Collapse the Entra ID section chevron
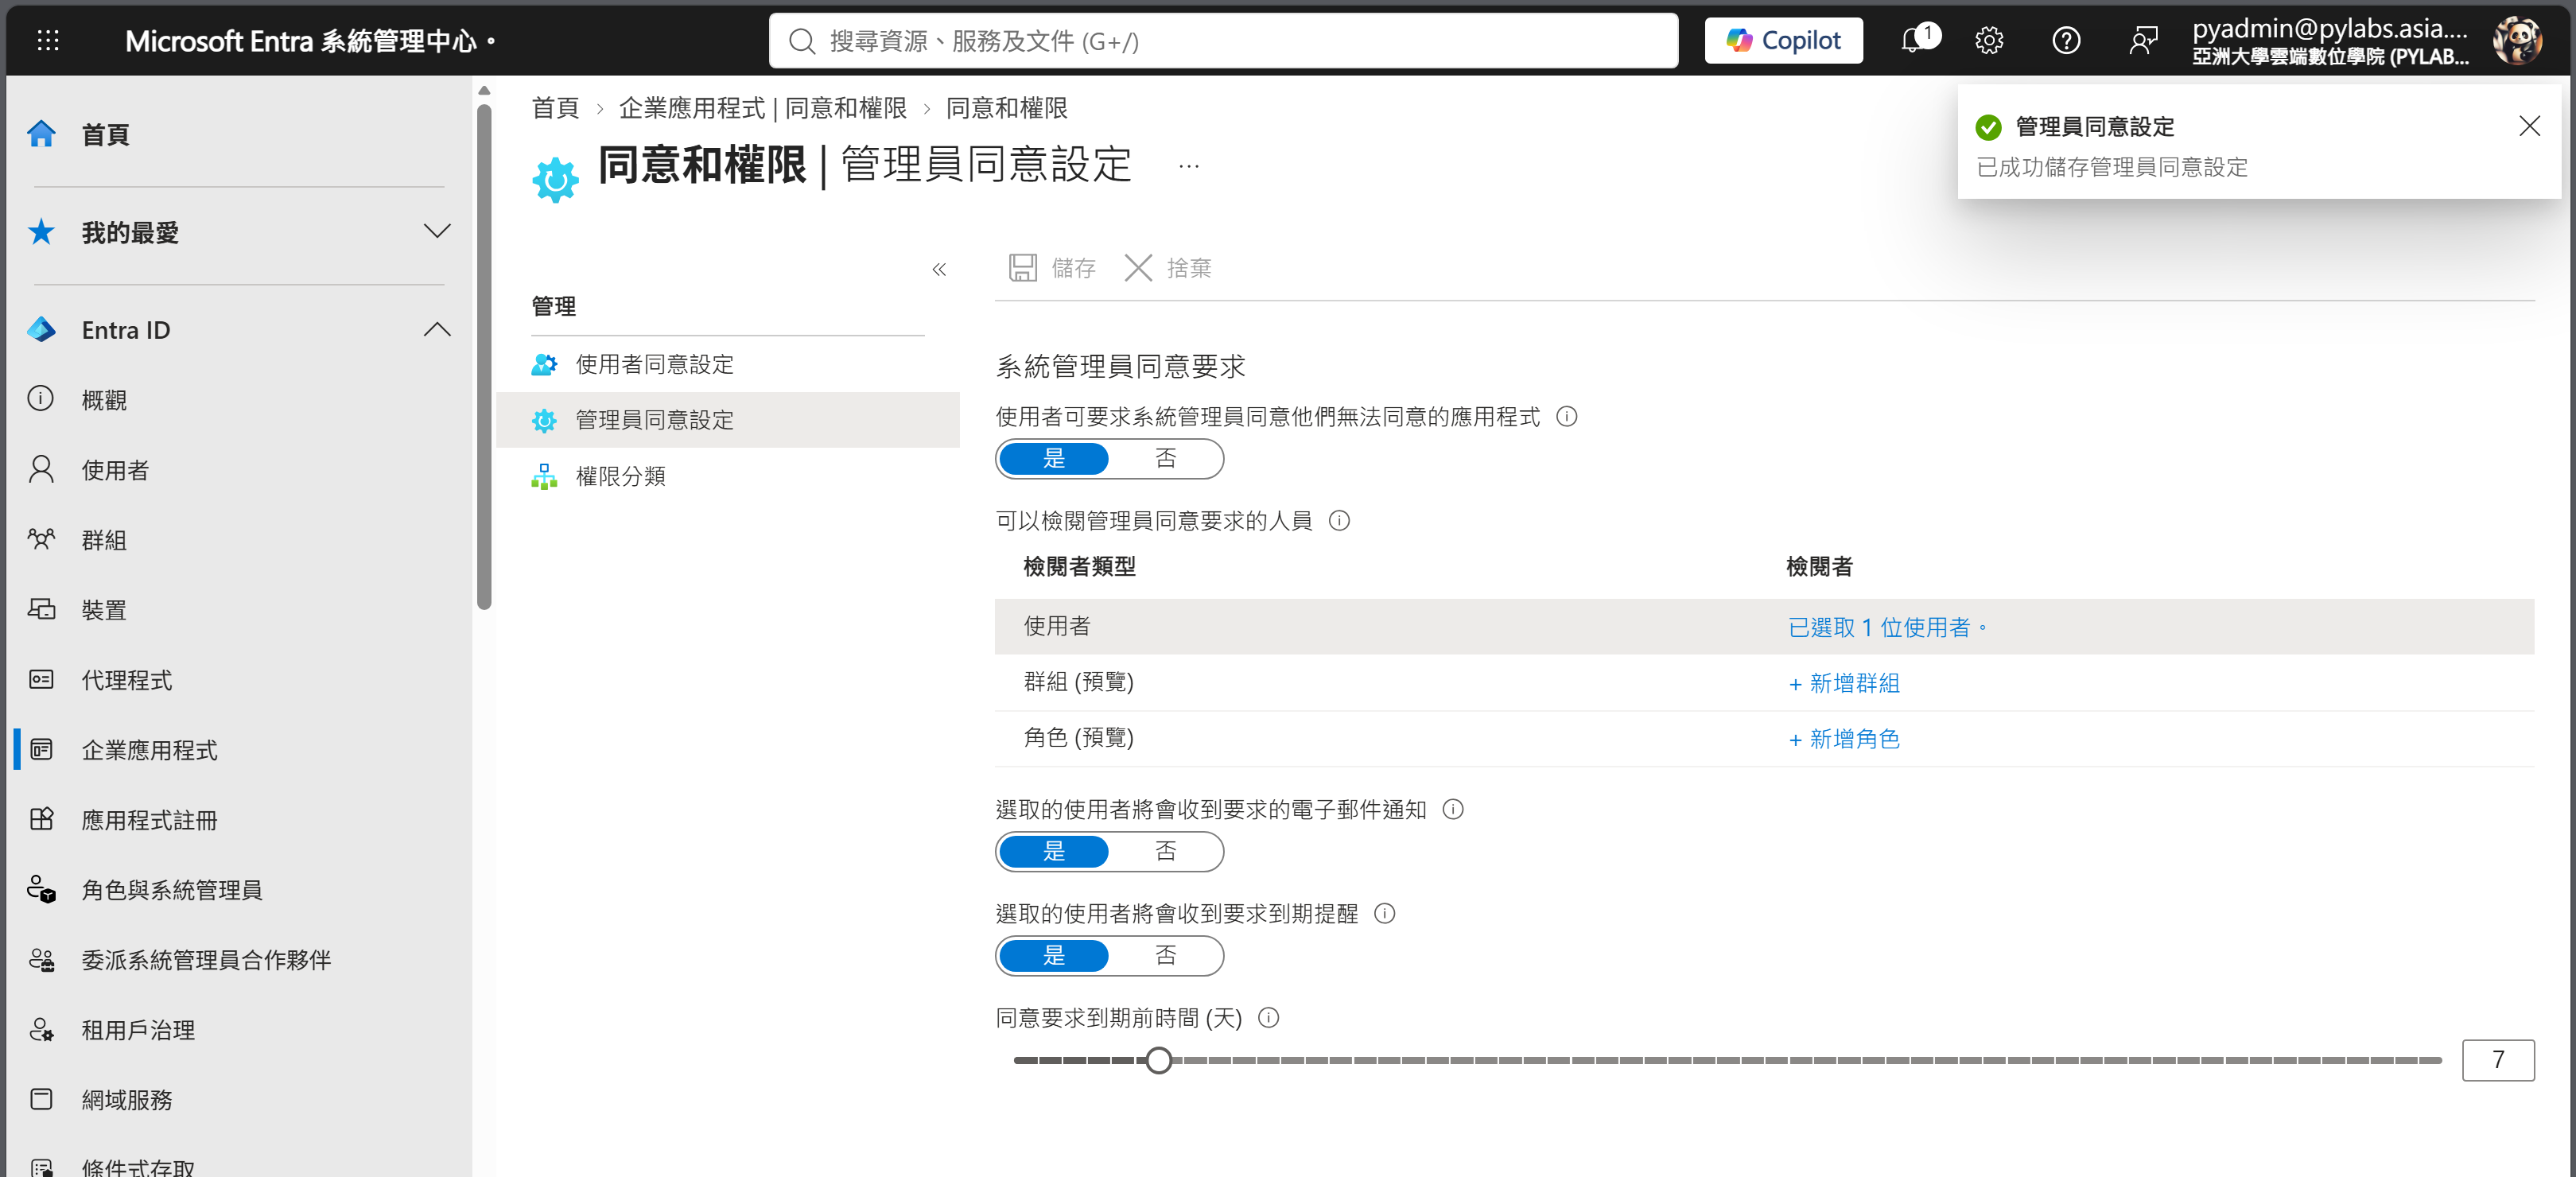Image resolution: width=2576 pixels, height=1177 pixels. pos(437,330)
